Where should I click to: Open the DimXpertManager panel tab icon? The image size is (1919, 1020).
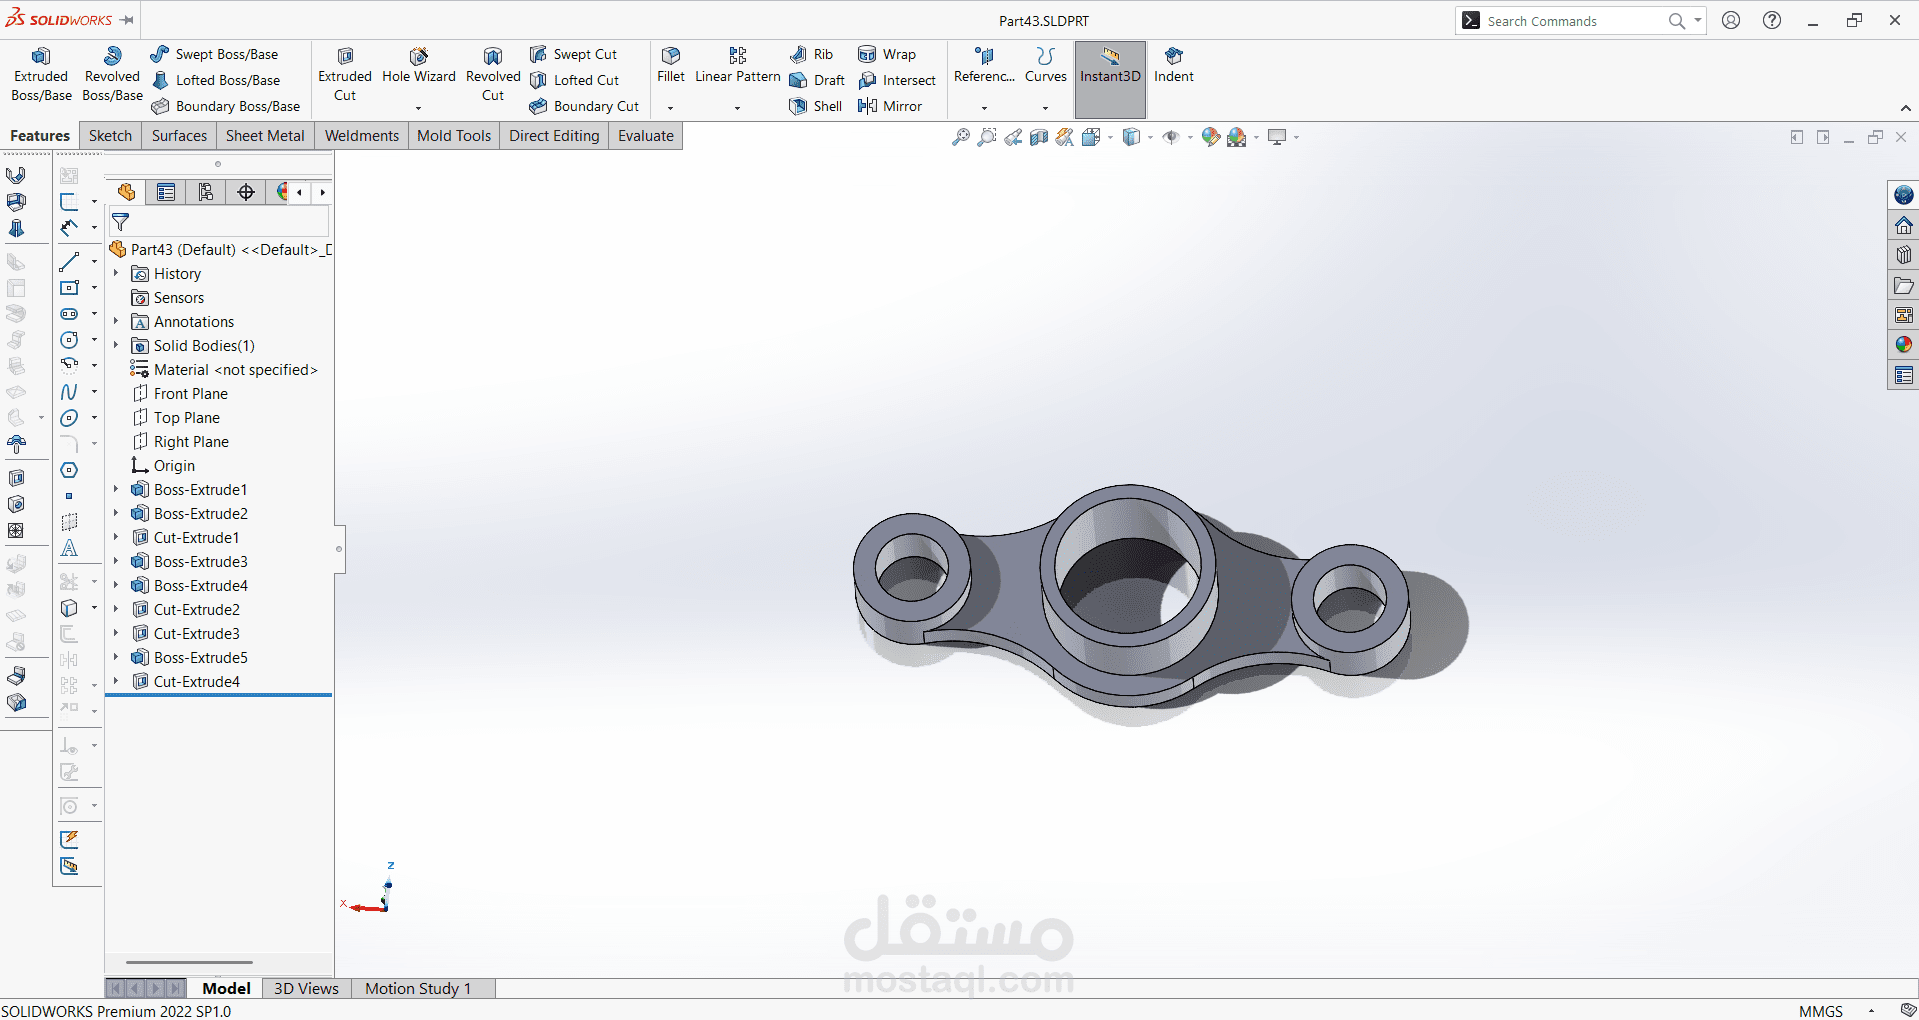click(x=246, y=192)
